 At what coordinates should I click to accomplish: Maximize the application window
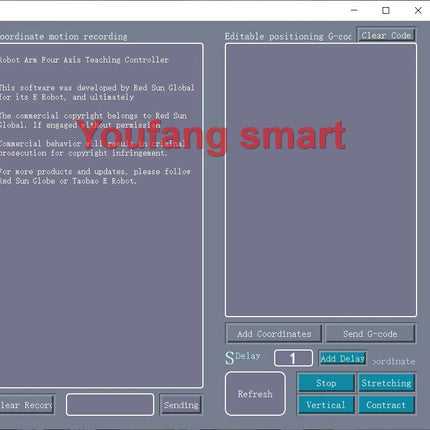(x=386, y=10)
